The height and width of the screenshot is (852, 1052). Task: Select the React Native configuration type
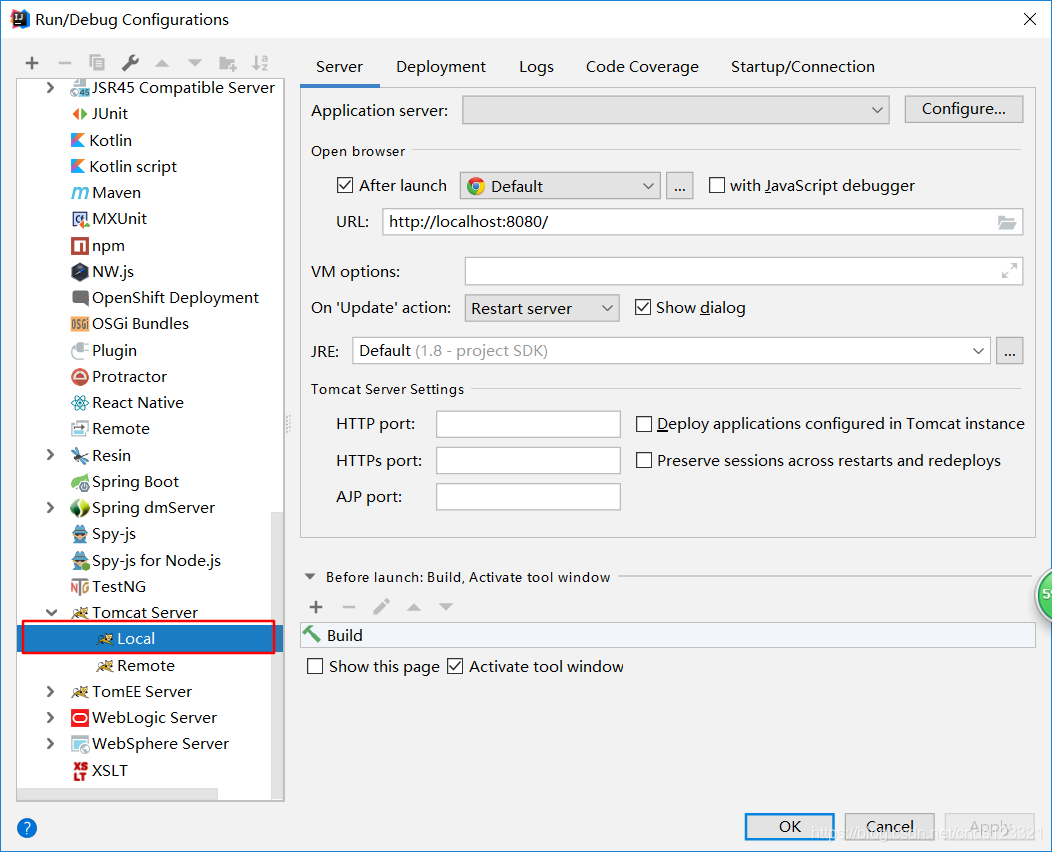[127, 403]
